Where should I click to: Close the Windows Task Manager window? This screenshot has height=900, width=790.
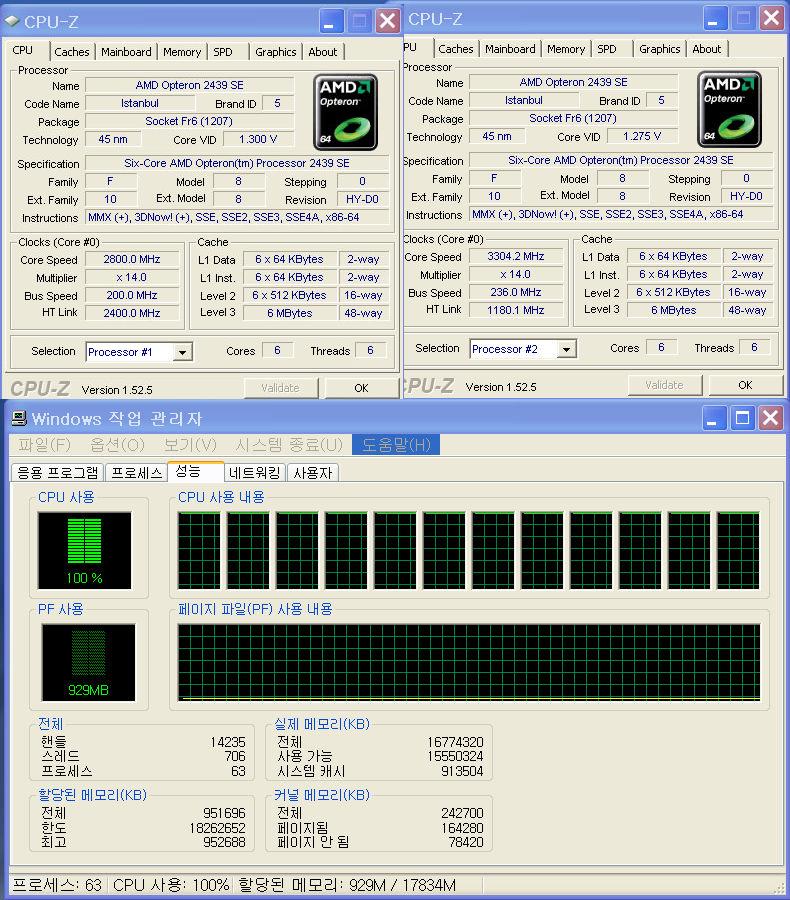click(771, 418)
